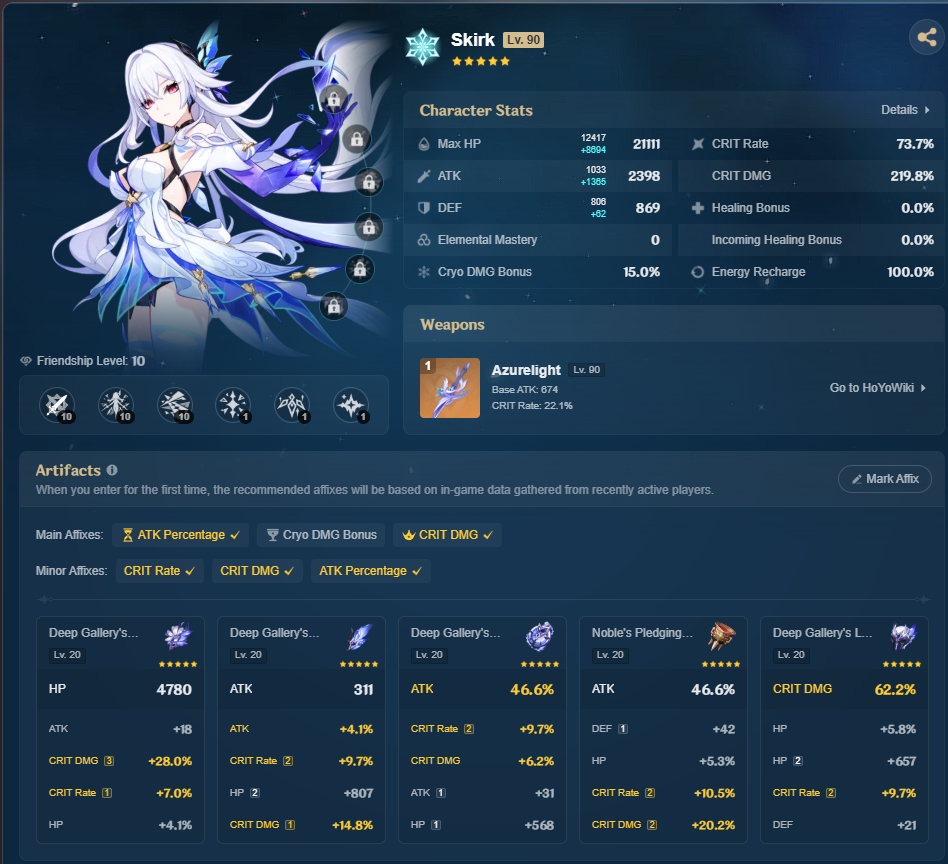Viewport: 948px width, 864px height.
Task: Click the Energy Recharge 100.0% value
Action: [911, 272]
